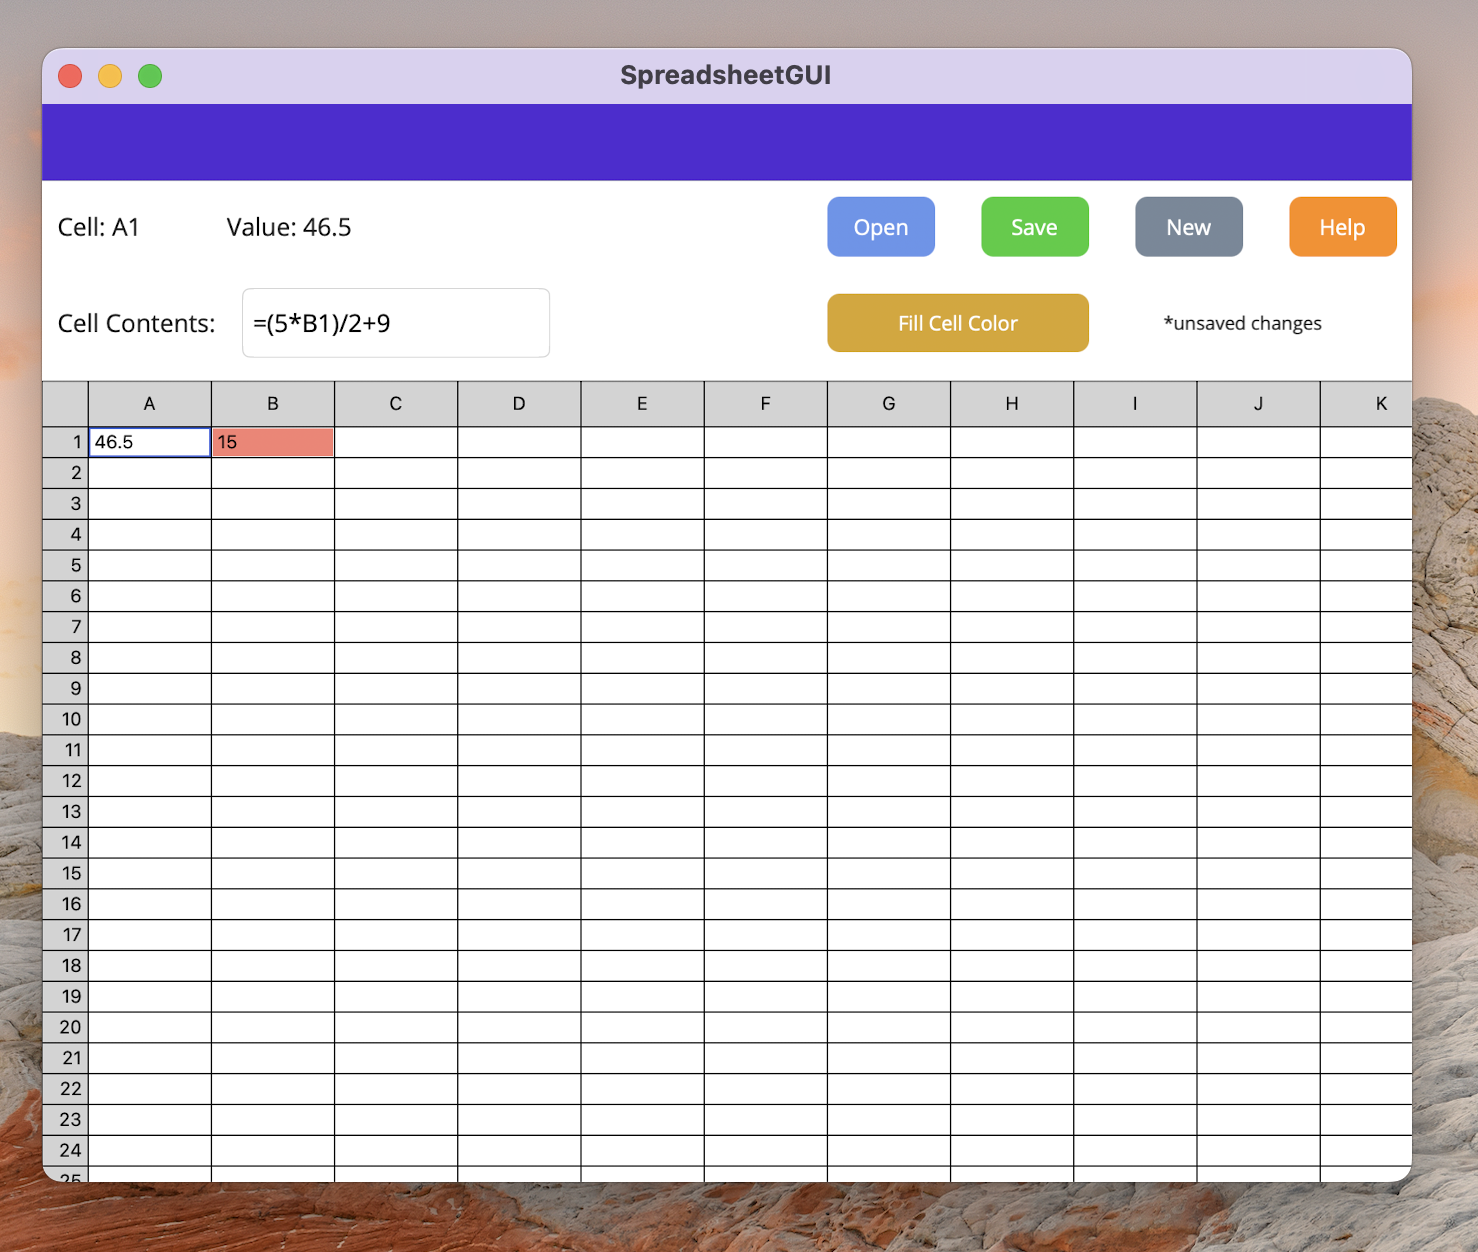Create a new sheet with New button
This screenshot has height=1252, width=1478.
(1188, 227)
